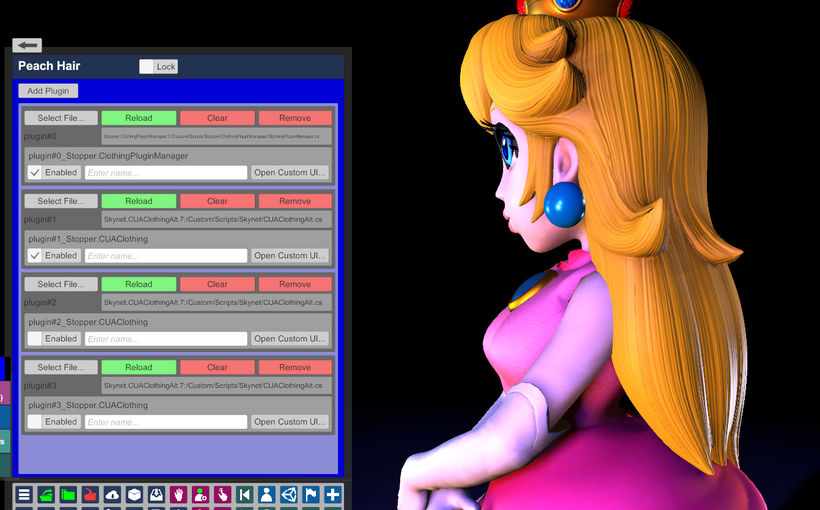The image size is (820, 510).
Task: Remove plugin#1
Action: click(x=295, y=201)
